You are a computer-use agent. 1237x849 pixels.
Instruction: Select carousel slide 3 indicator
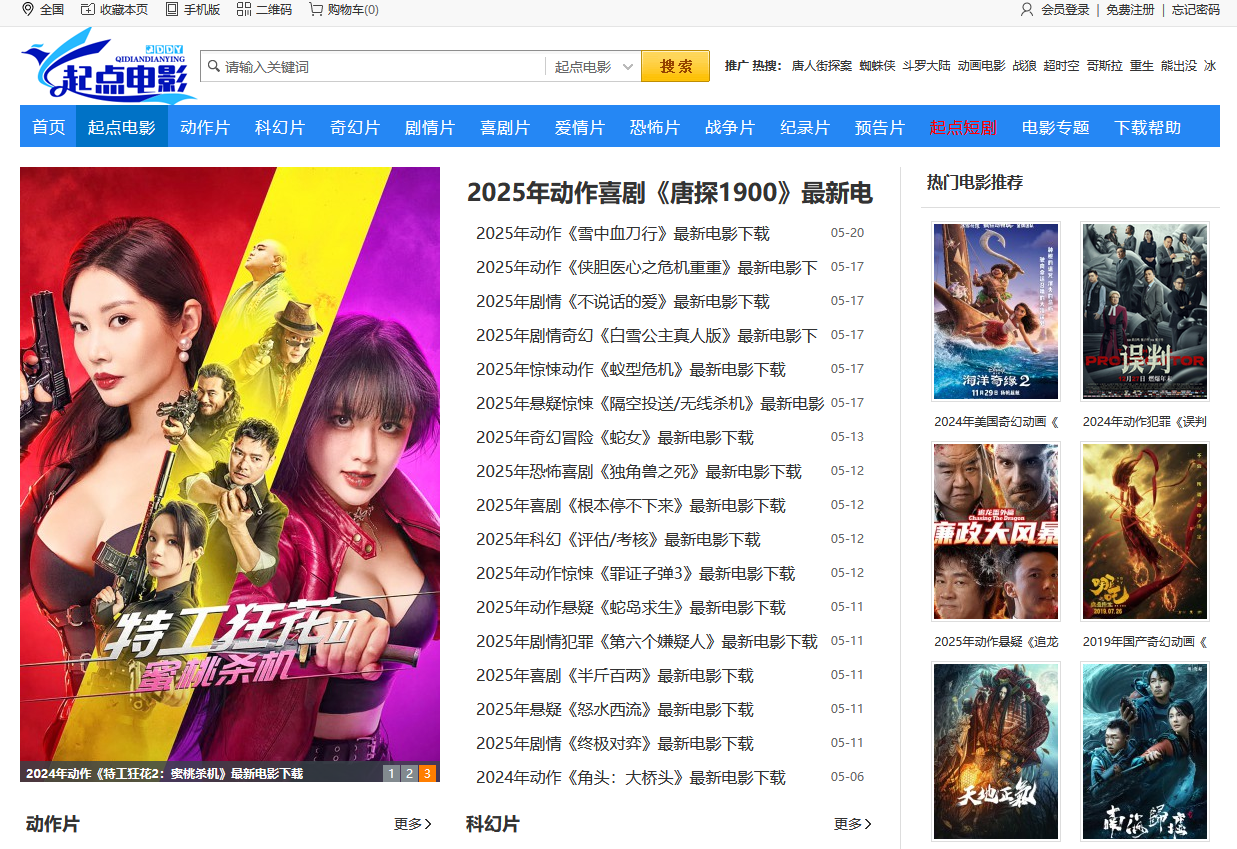pyautogui.click(x=427, y=773)
